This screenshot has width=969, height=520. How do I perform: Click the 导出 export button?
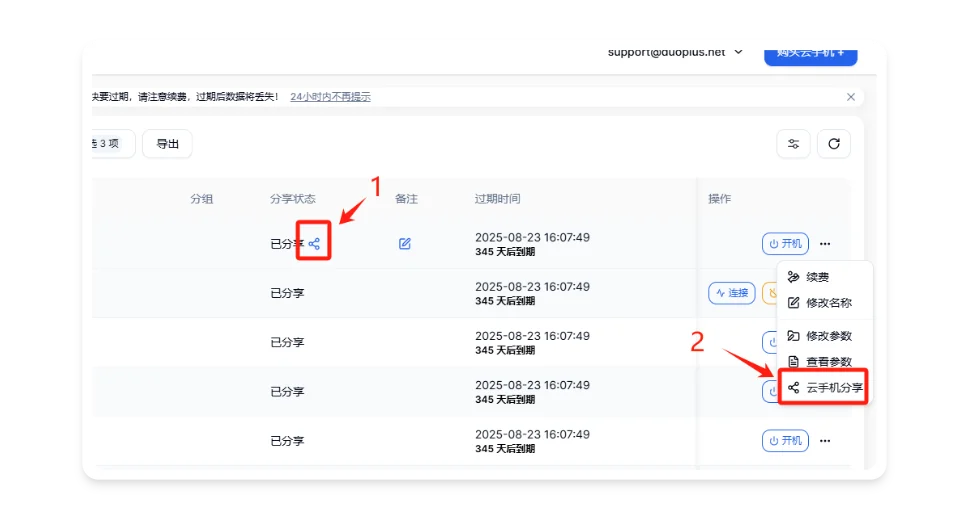[167, 144]
